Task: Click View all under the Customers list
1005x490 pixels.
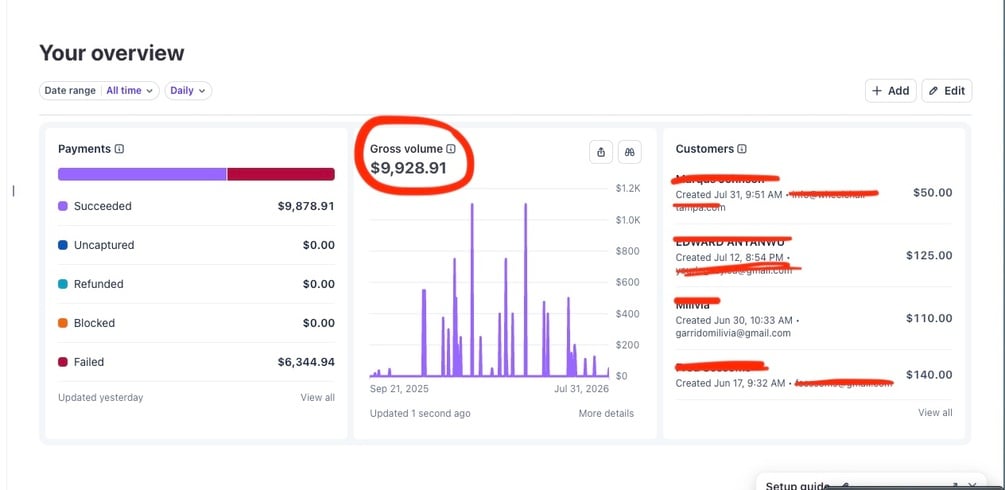Action: pyautogui.click(x=935, y=412)
